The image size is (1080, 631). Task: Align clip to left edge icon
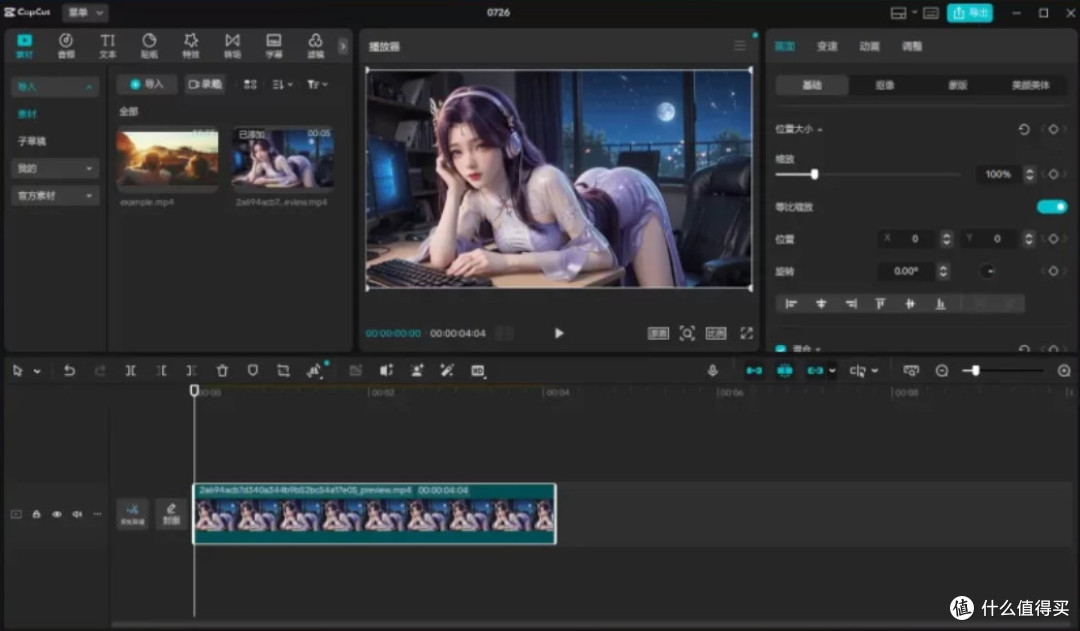coord(791,304)
